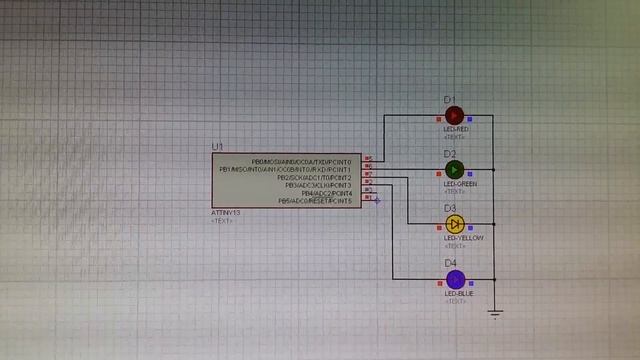Click the LED-RED value label

click(x=456, y=129)
